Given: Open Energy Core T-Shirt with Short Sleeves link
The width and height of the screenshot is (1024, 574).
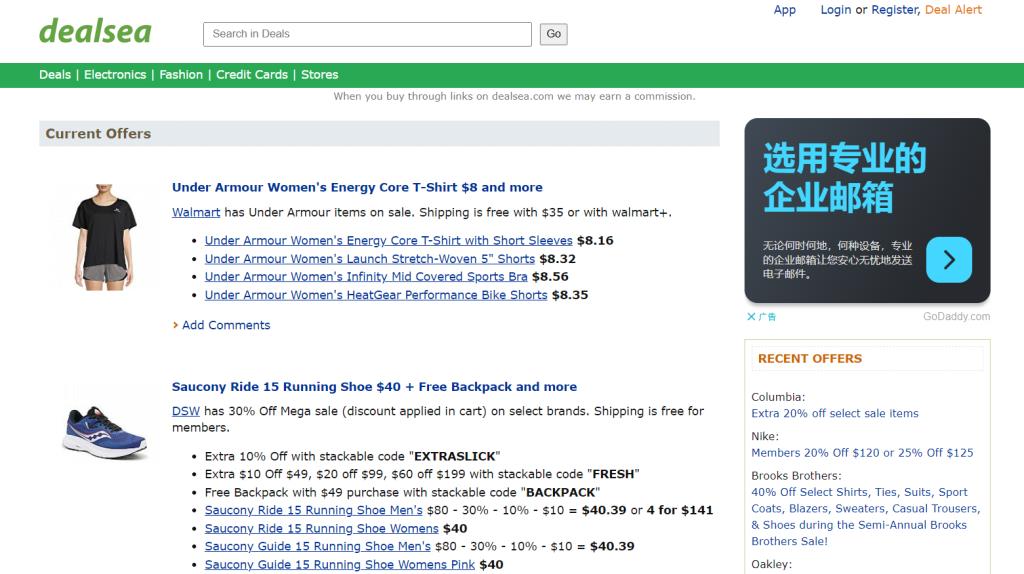Looking at the screenshot, I should click(x=389, y=240).
